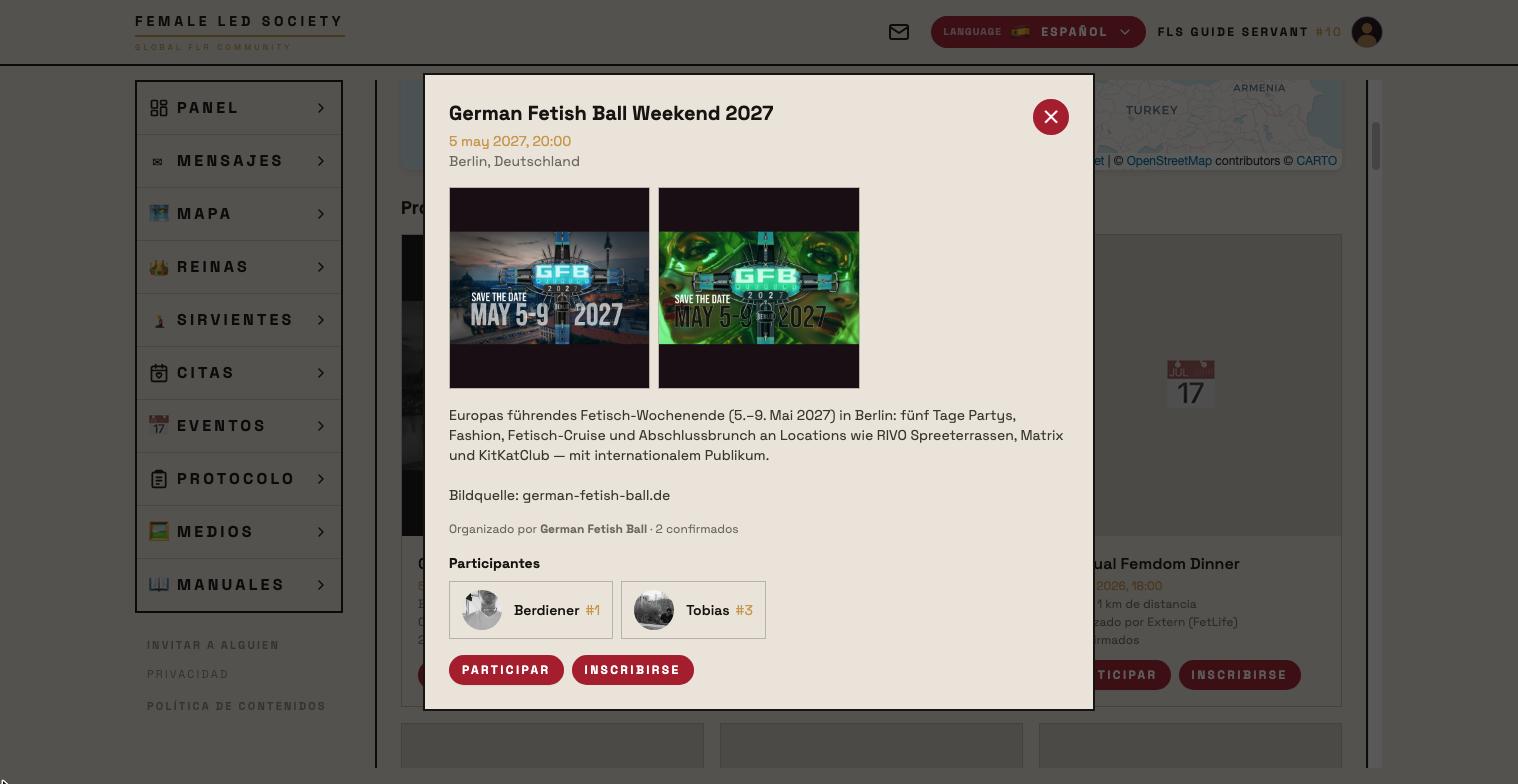Click the 'German Fetish Ball Weekend 2027' title
The height and width of the screenshot is (784, 1518).
(x=611, y=113)
